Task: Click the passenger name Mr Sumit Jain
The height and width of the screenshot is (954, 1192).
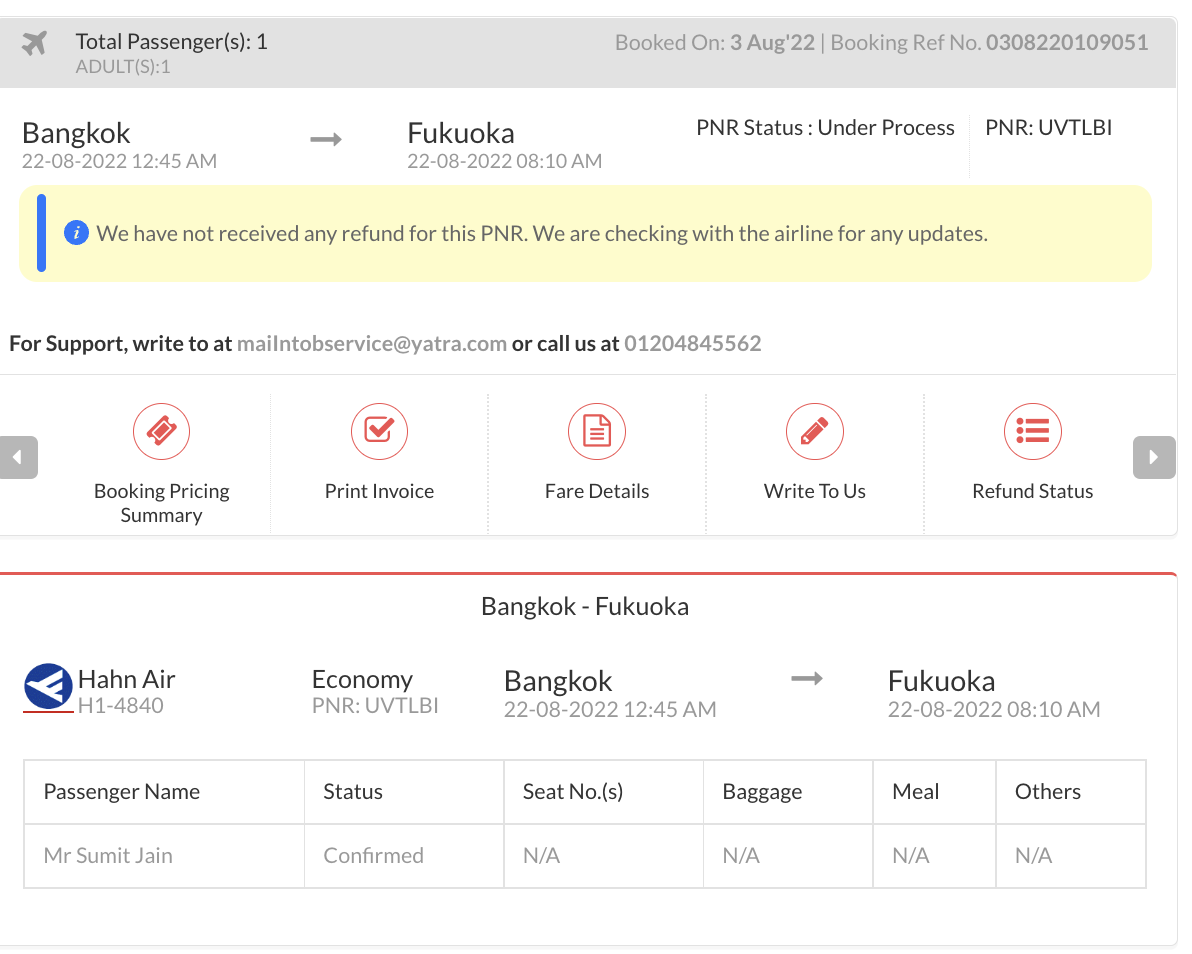Action: pos(108,855)
